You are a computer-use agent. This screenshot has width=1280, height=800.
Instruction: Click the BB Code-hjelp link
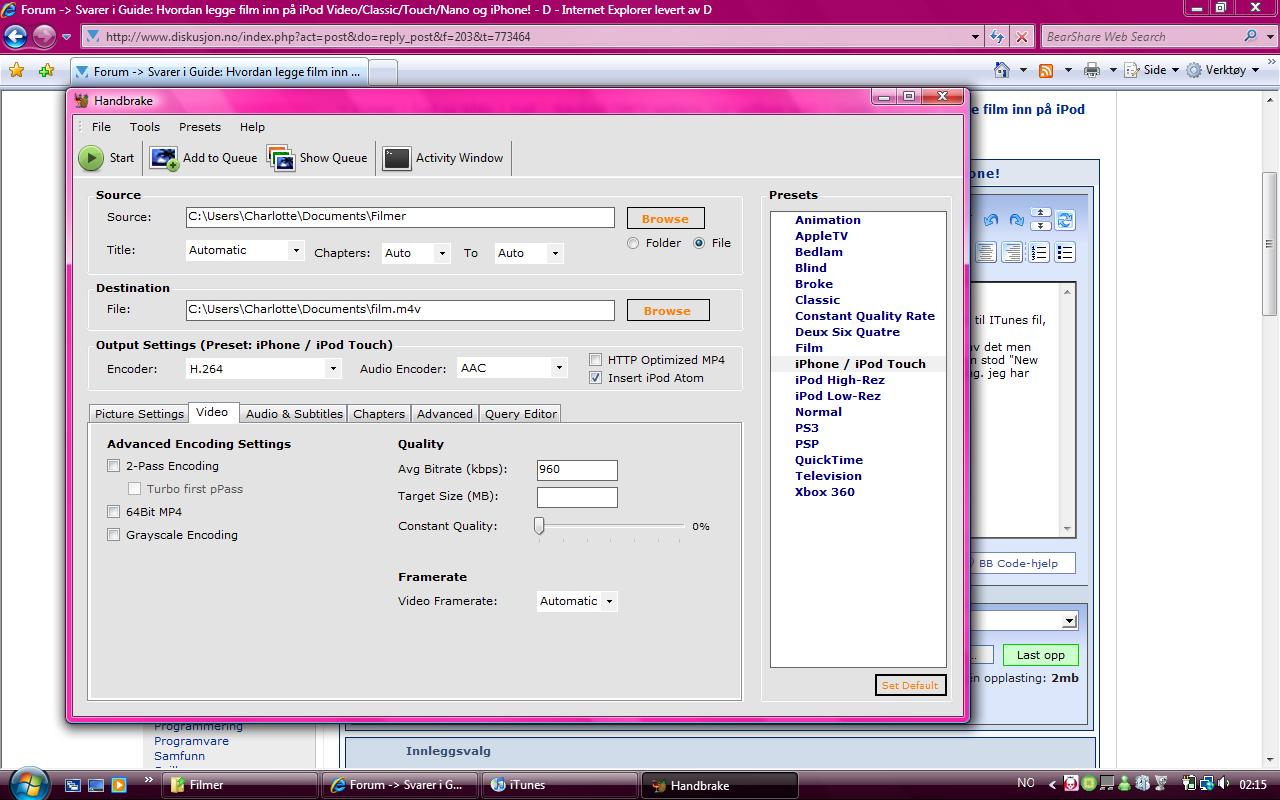(1017, 563)
